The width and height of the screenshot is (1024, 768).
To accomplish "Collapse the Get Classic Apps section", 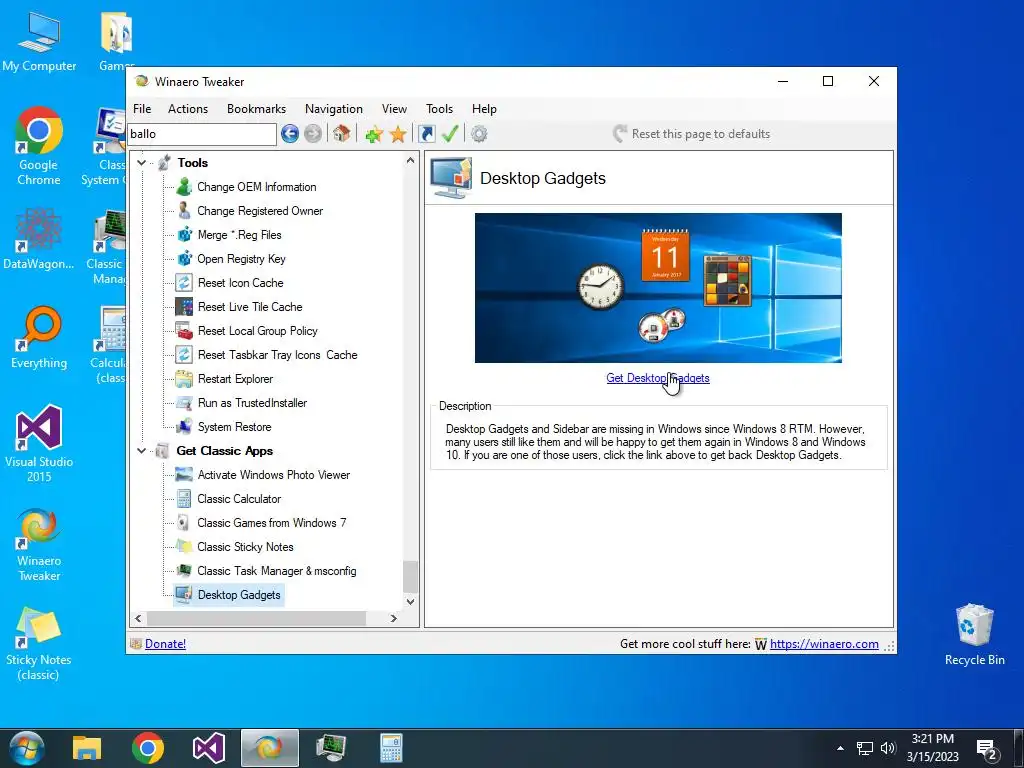I will tap(141, 451).
